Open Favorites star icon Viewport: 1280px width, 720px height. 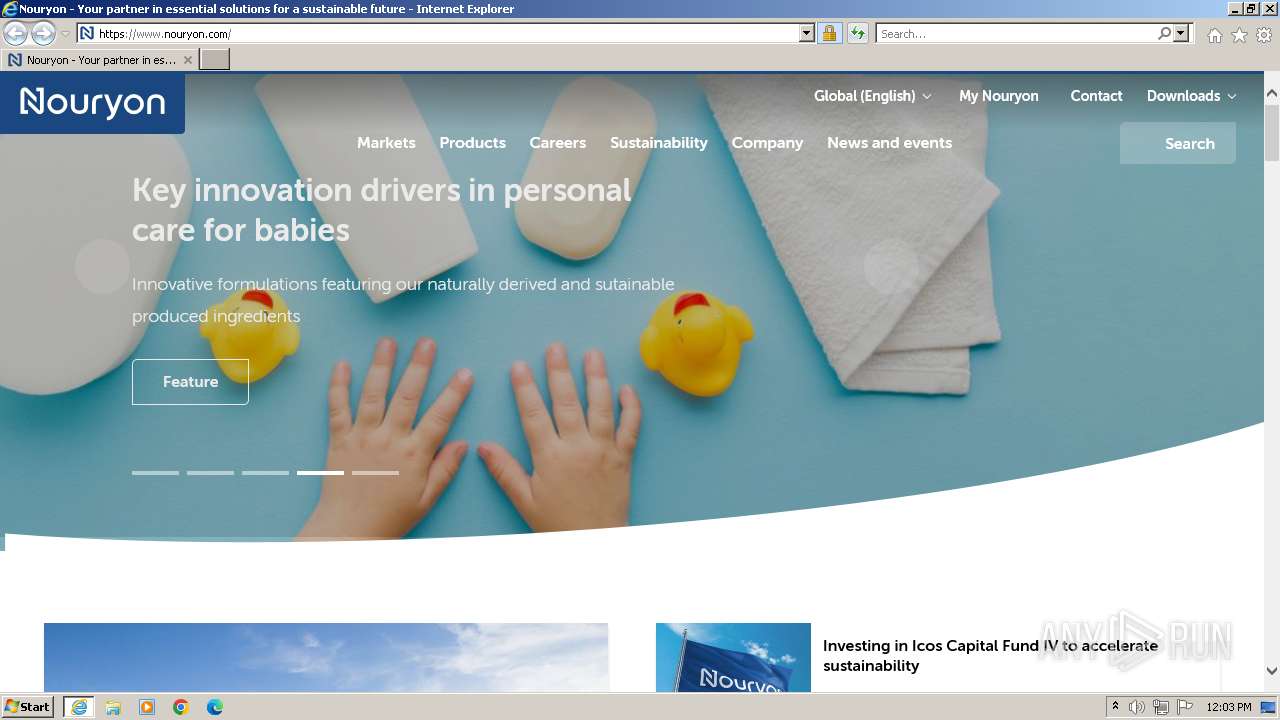[x=1239, y=35]
